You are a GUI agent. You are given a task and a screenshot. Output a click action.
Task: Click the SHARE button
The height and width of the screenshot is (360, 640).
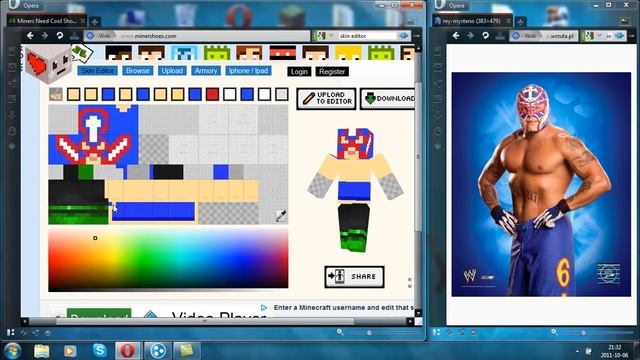354,277
